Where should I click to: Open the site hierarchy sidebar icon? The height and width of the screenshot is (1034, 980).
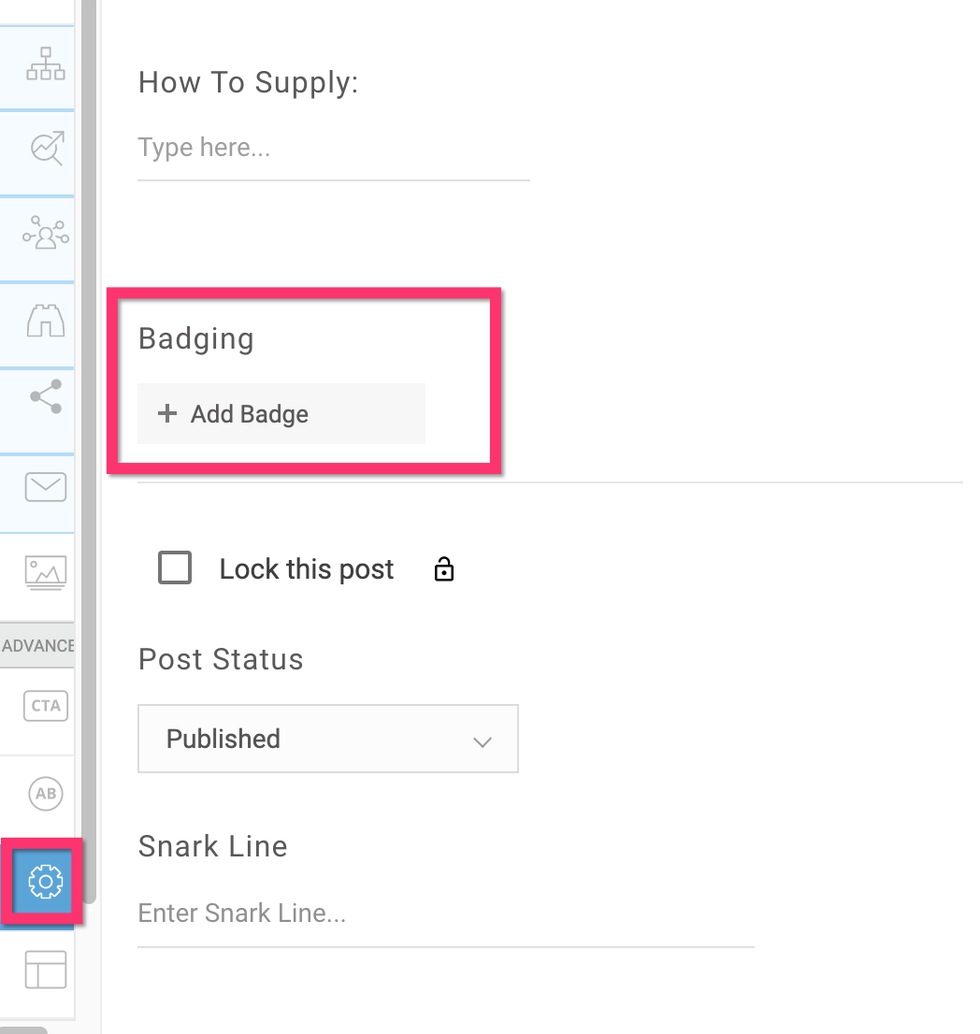pyautogui.click(x=45, y=64)
